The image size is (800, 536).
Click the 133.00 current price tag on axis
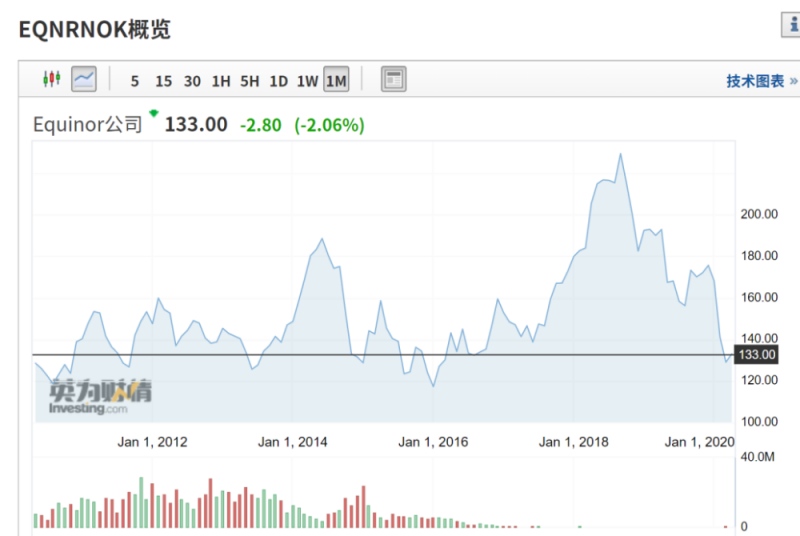[756, 355]
